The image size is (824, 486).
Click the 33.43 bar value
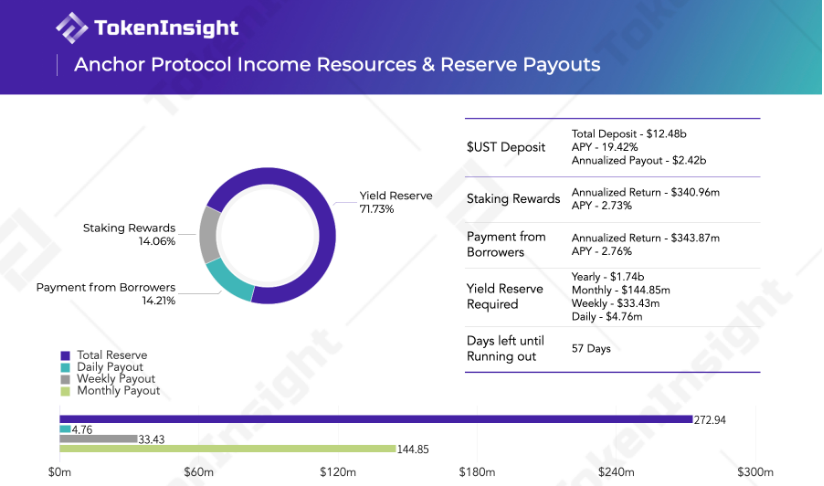[x=151, y=440]
